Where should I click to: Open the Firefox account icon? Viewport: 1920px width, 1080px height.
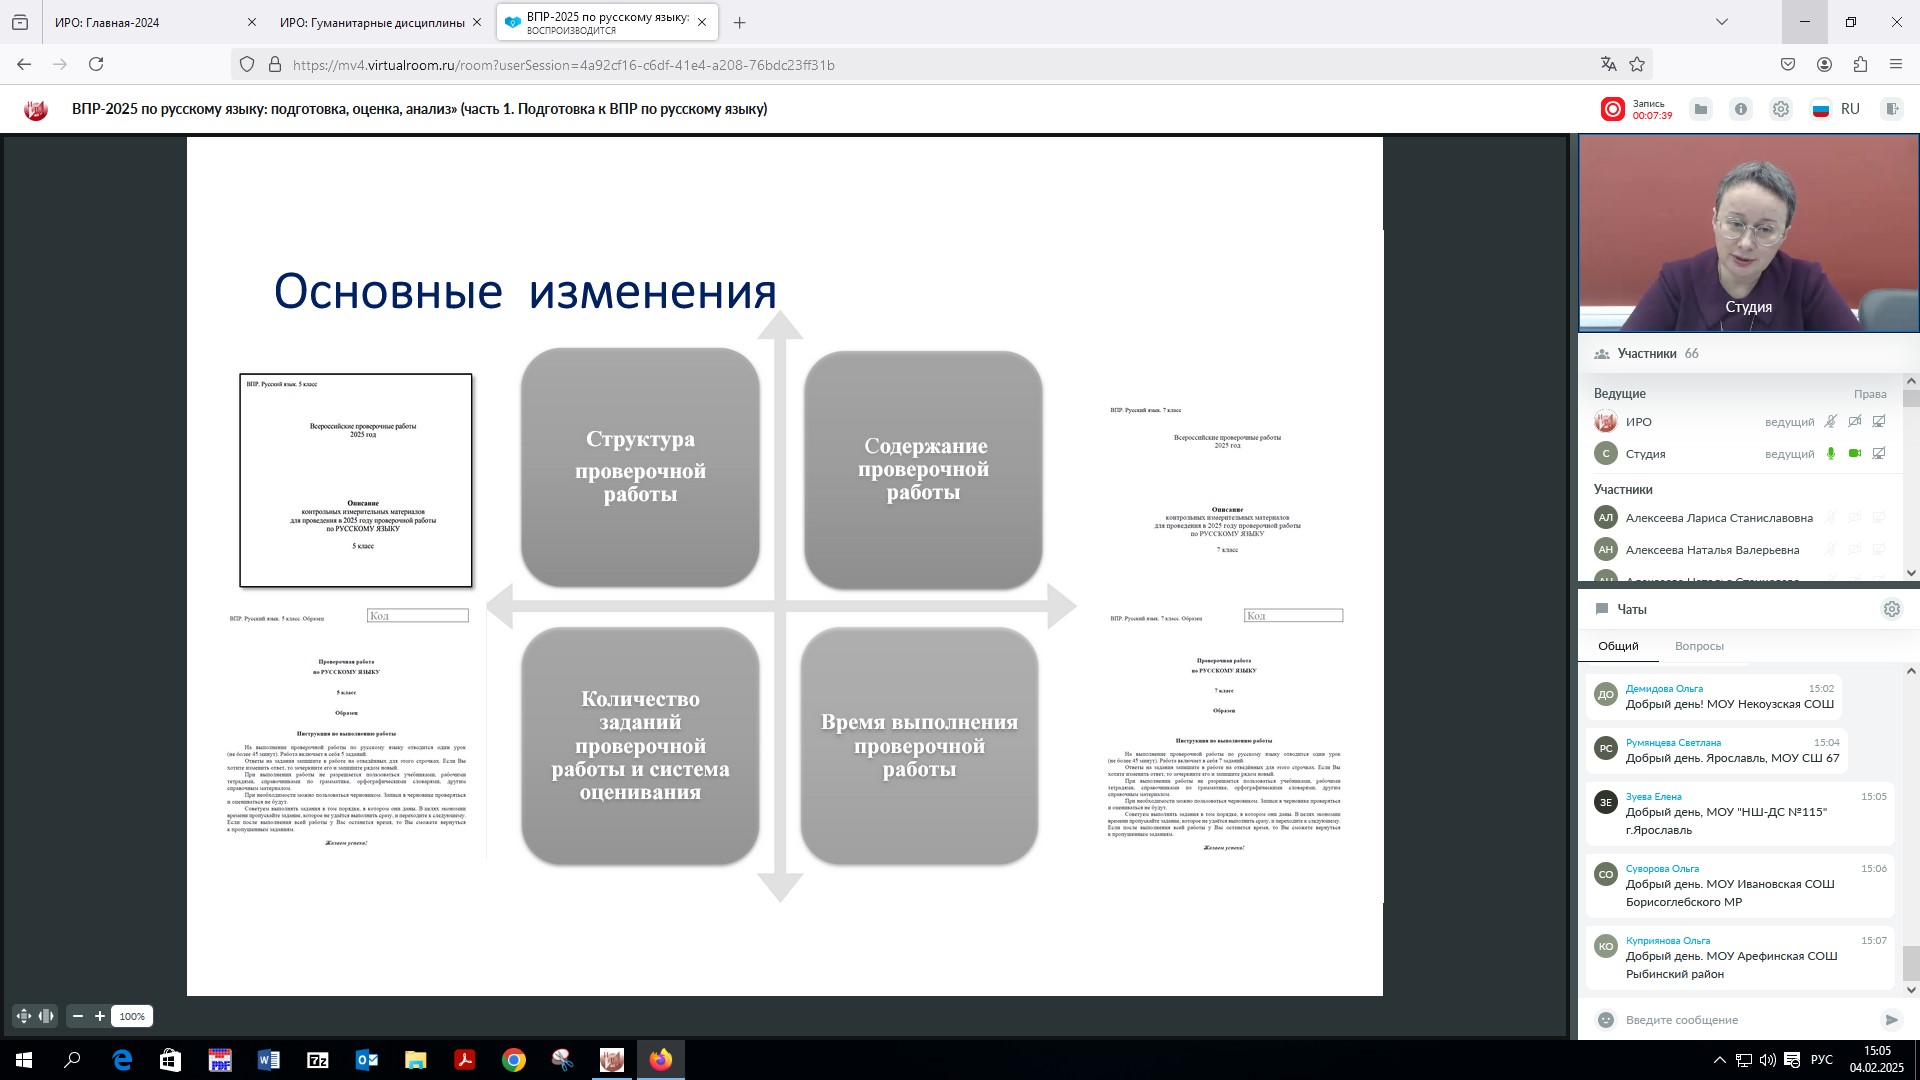(1824, 64)
